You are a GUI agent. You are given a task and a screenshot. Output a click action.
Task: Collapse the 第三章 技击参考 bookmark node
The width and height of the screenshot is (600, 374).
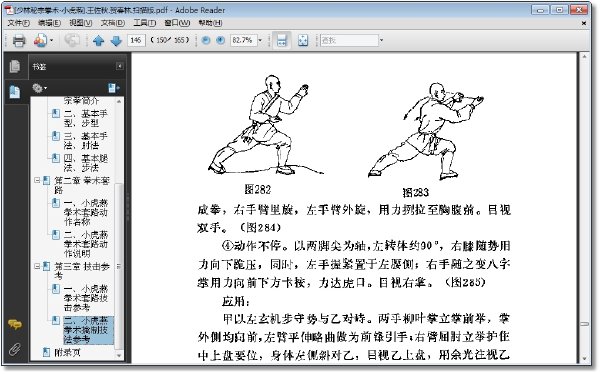click(x=37, y=266)
